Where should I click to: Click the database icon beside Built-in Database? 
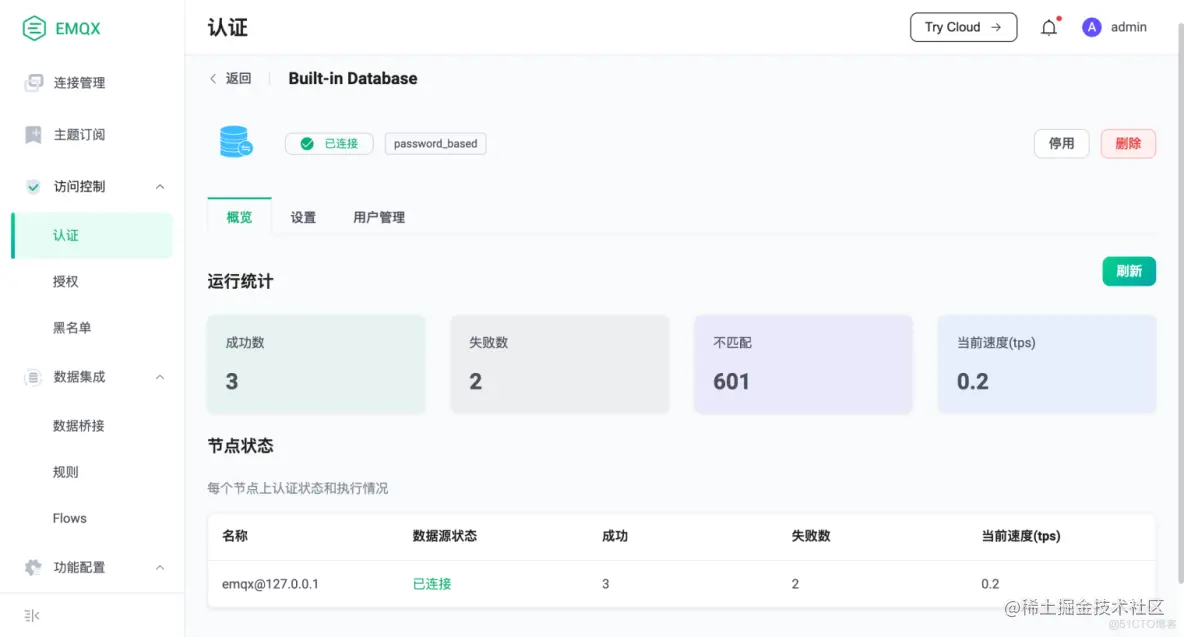pos(237,140)
